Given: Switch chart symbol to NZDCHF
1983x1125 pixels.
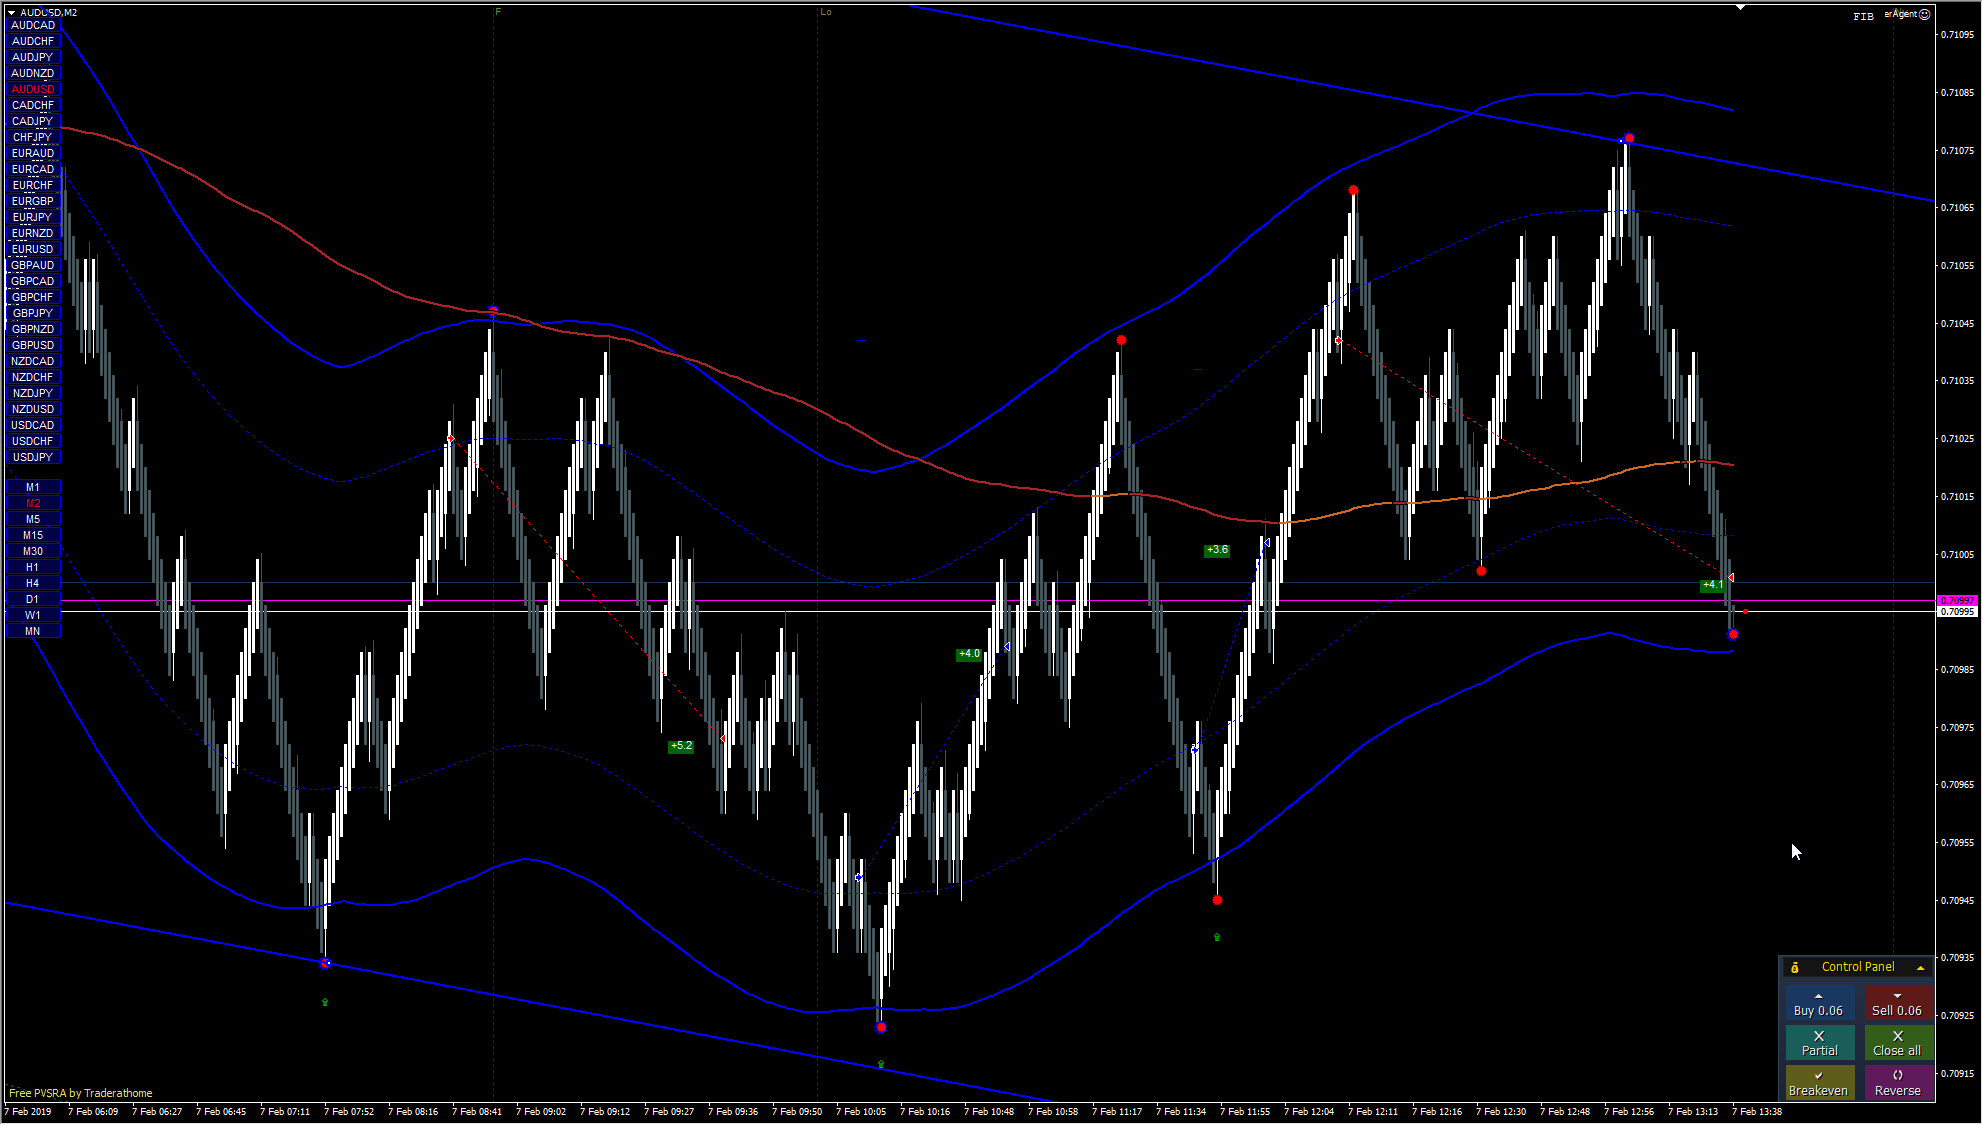Looking at the screenshot, I should click(x=33, y=377).
